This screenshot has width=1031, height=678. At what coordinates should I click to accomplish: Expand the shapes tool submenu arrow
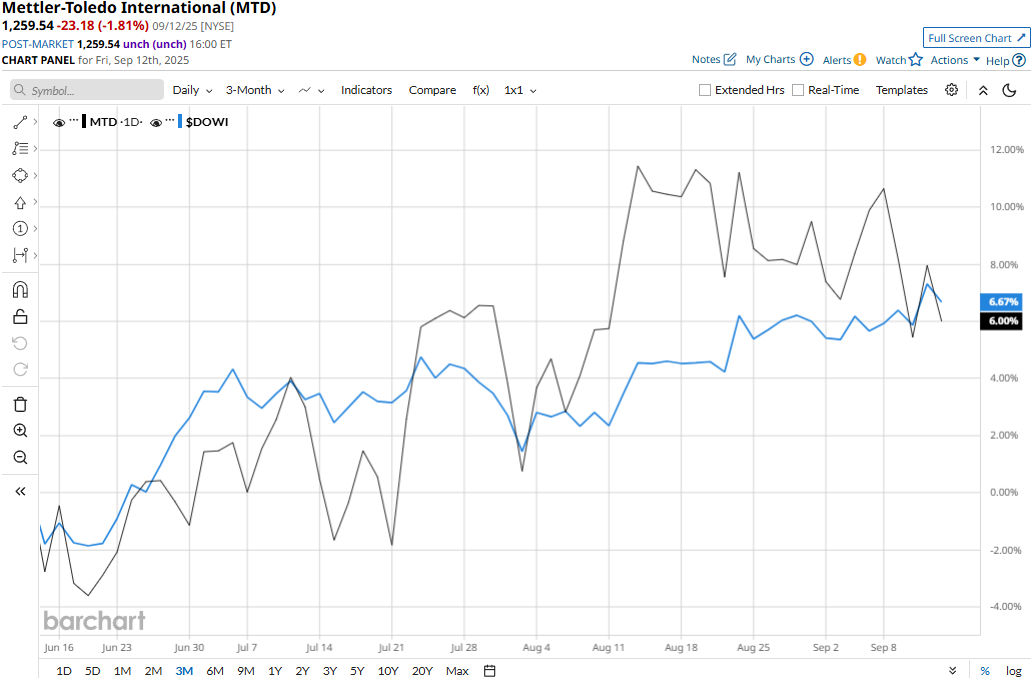pos(36,176)
